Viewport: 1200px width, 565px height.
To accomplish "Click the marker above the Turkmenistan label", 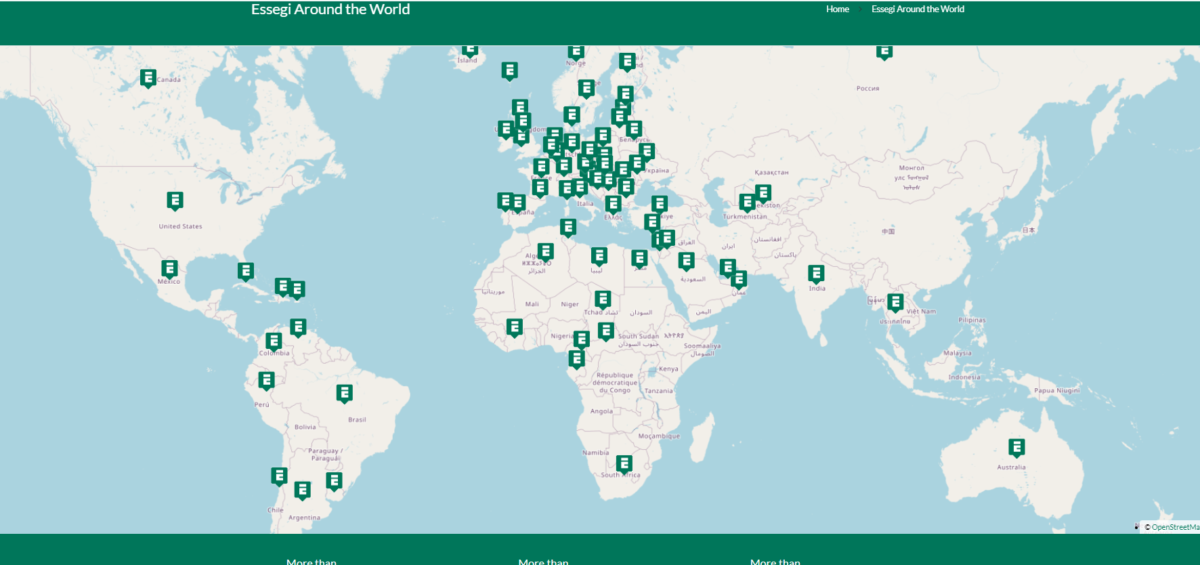I will (747, 203).
